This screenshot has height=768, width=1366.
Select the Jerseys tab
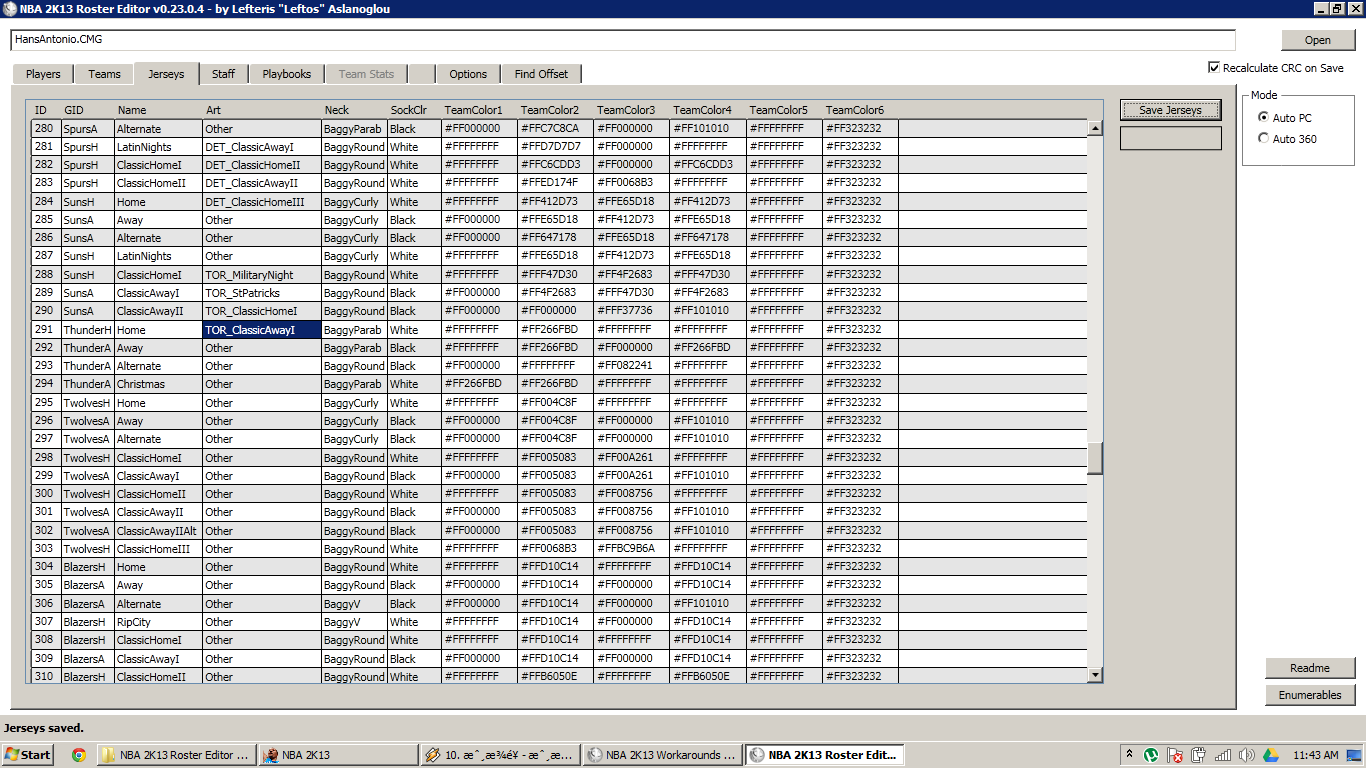(x=166, y=73)
